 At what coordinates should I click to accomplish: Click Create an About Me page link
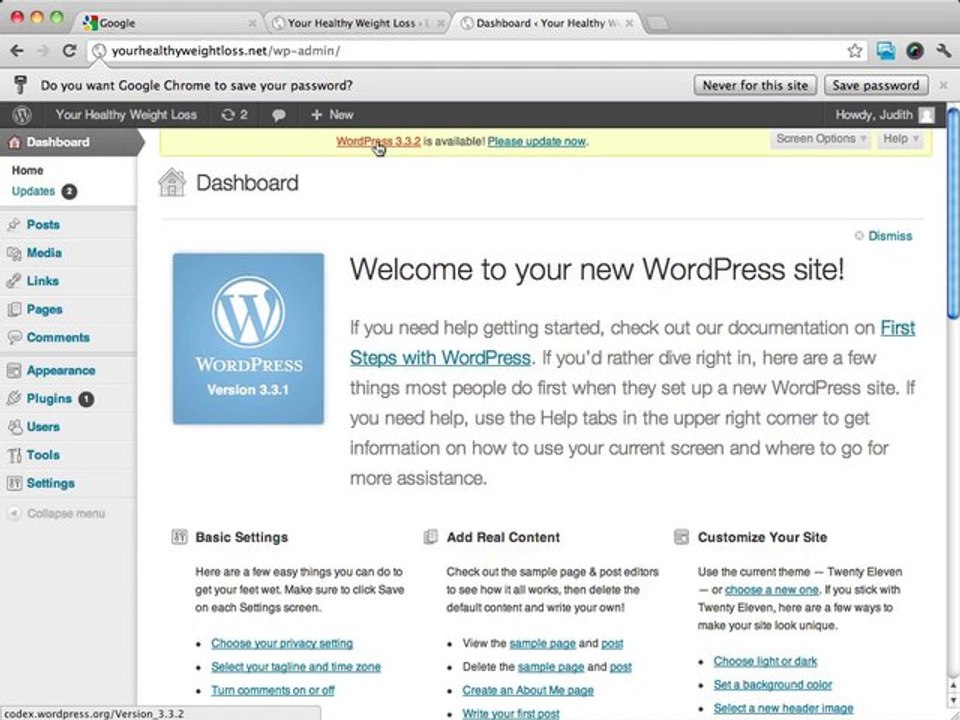point(528,690)
